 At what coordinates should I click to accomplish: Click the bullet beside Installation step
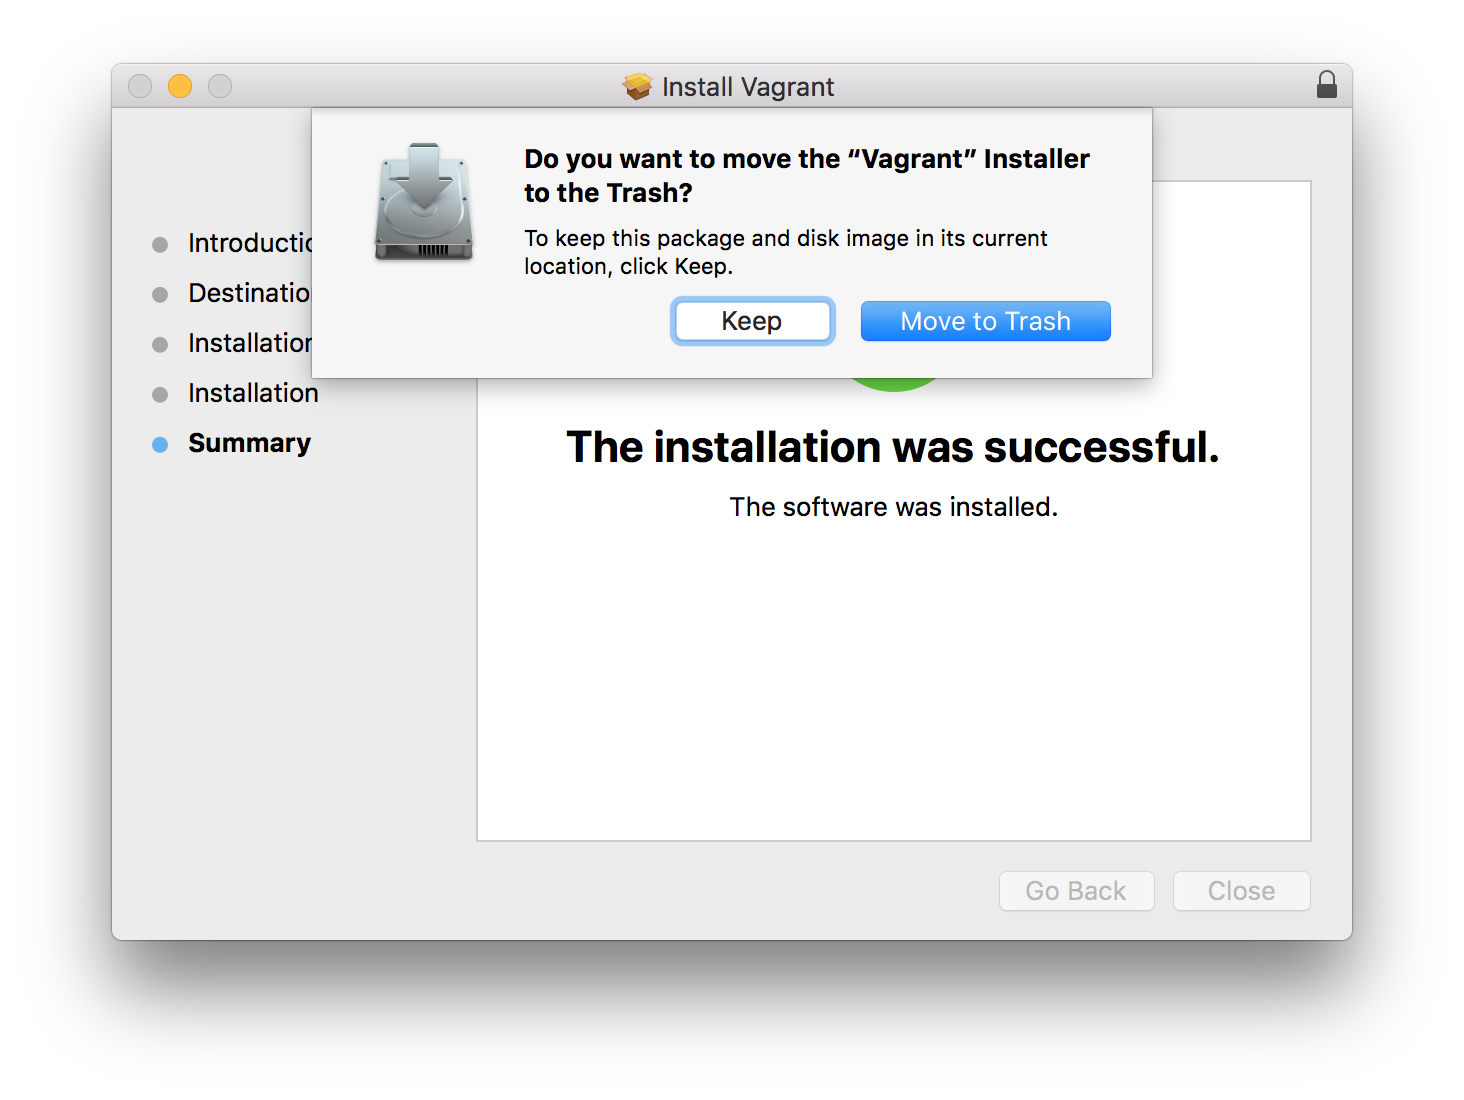(x=161, y=393)
